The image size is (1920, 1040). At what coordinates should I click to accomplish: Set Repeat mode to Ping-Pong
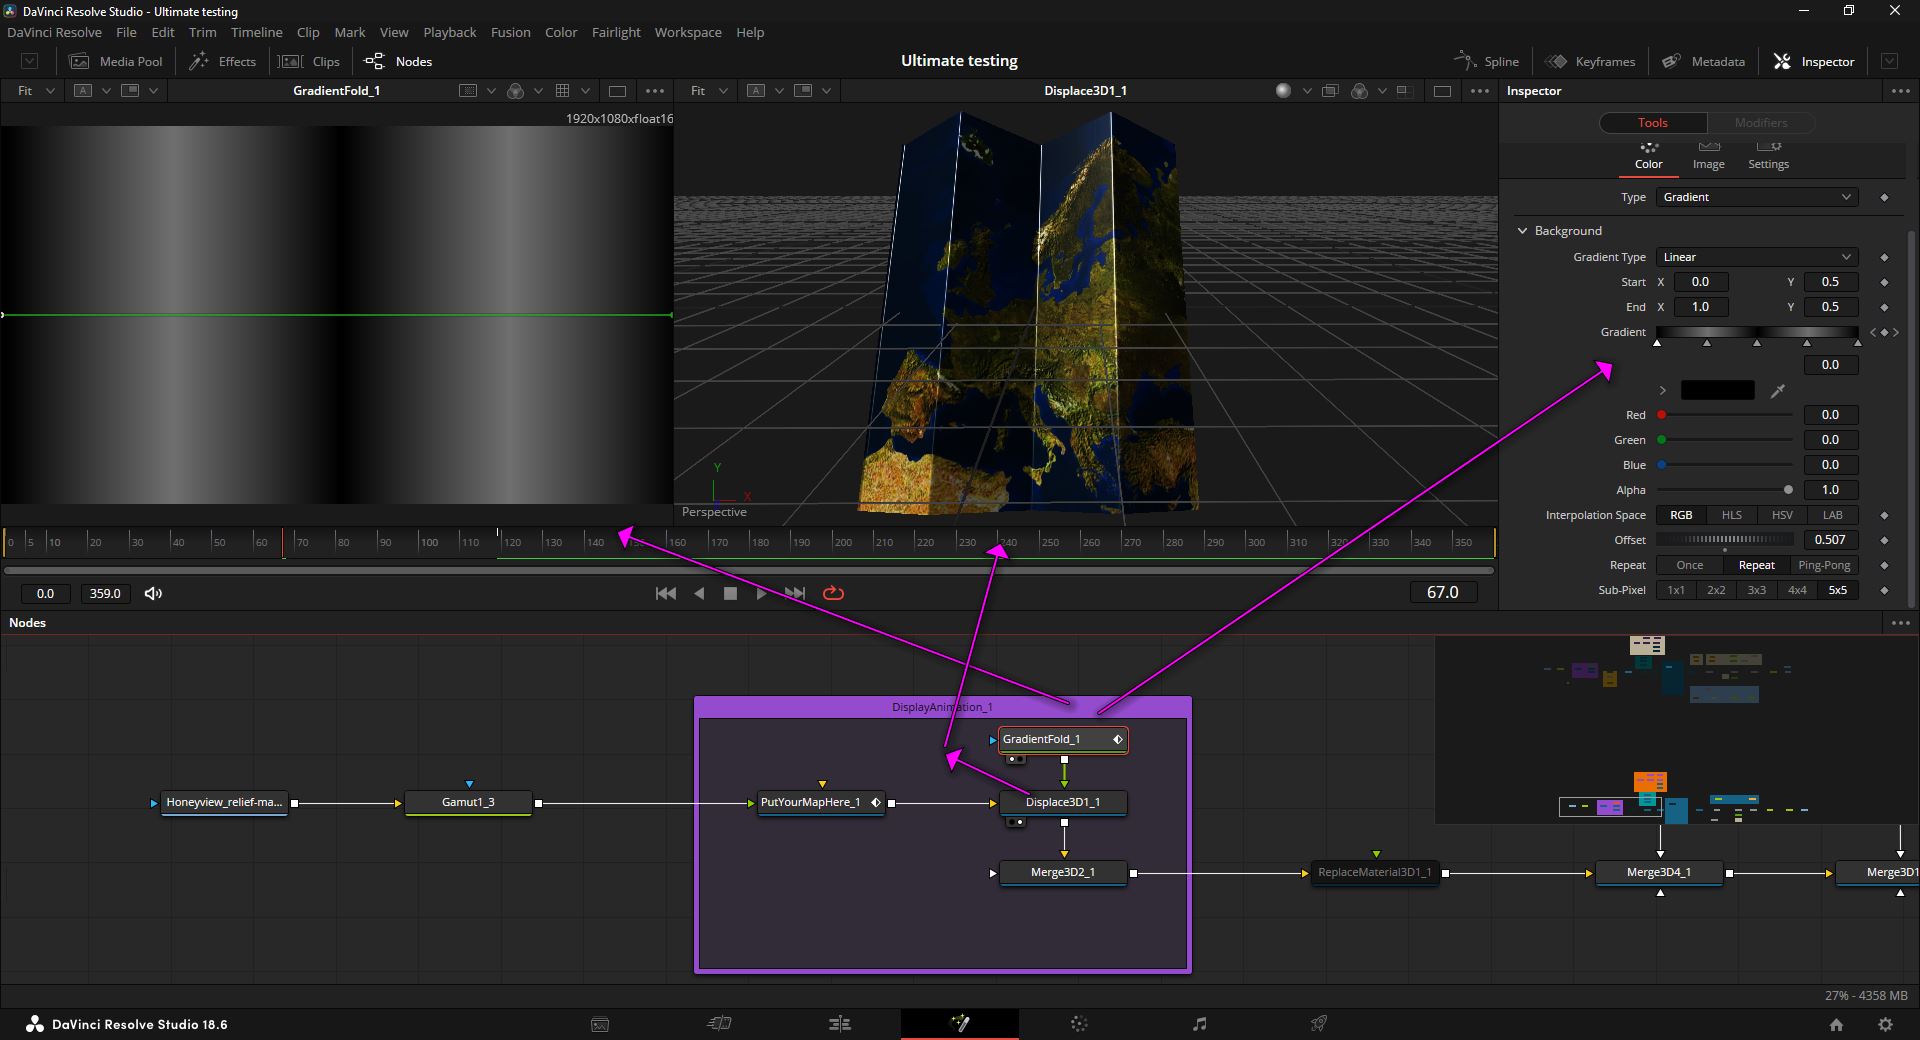(1824, 565)
